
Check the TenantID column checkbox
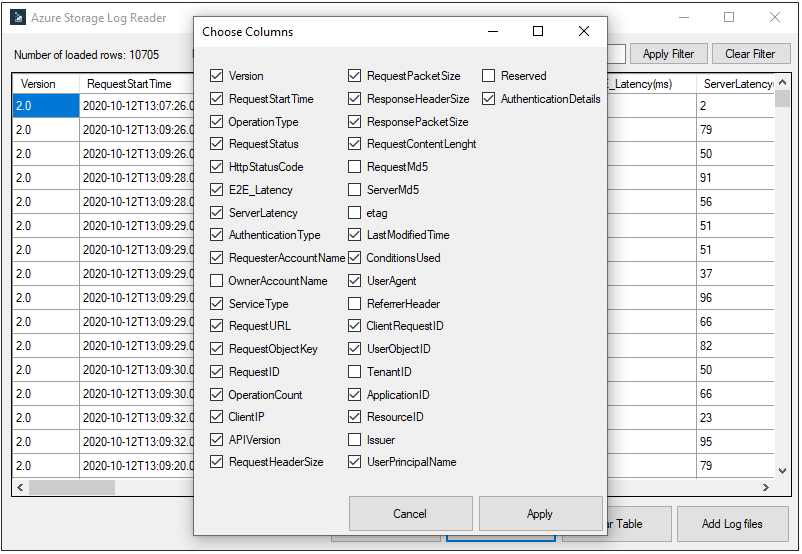click(354, 372)
